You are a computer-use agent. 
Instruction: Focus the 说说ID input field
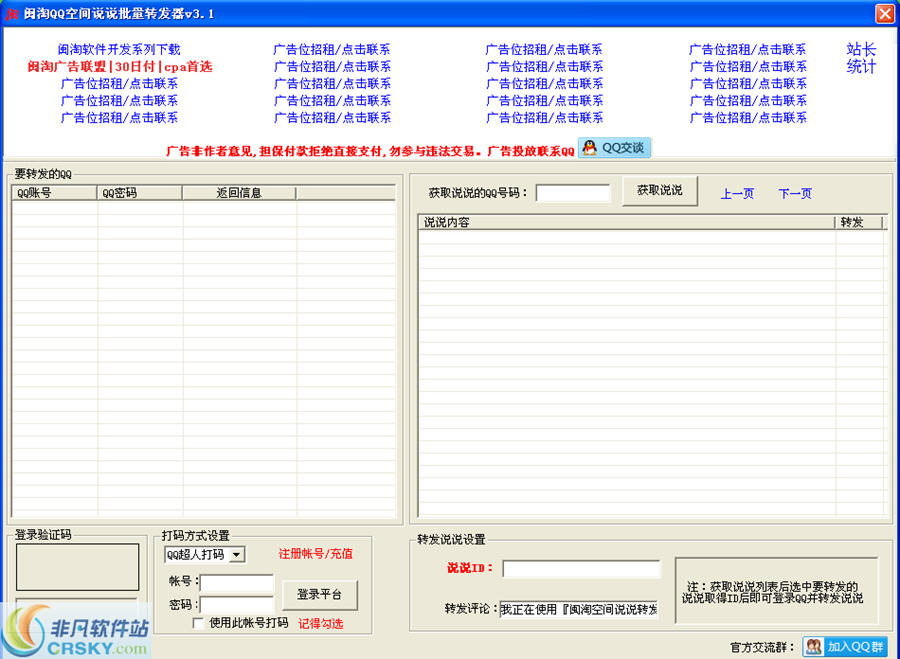tap(581, 568)
